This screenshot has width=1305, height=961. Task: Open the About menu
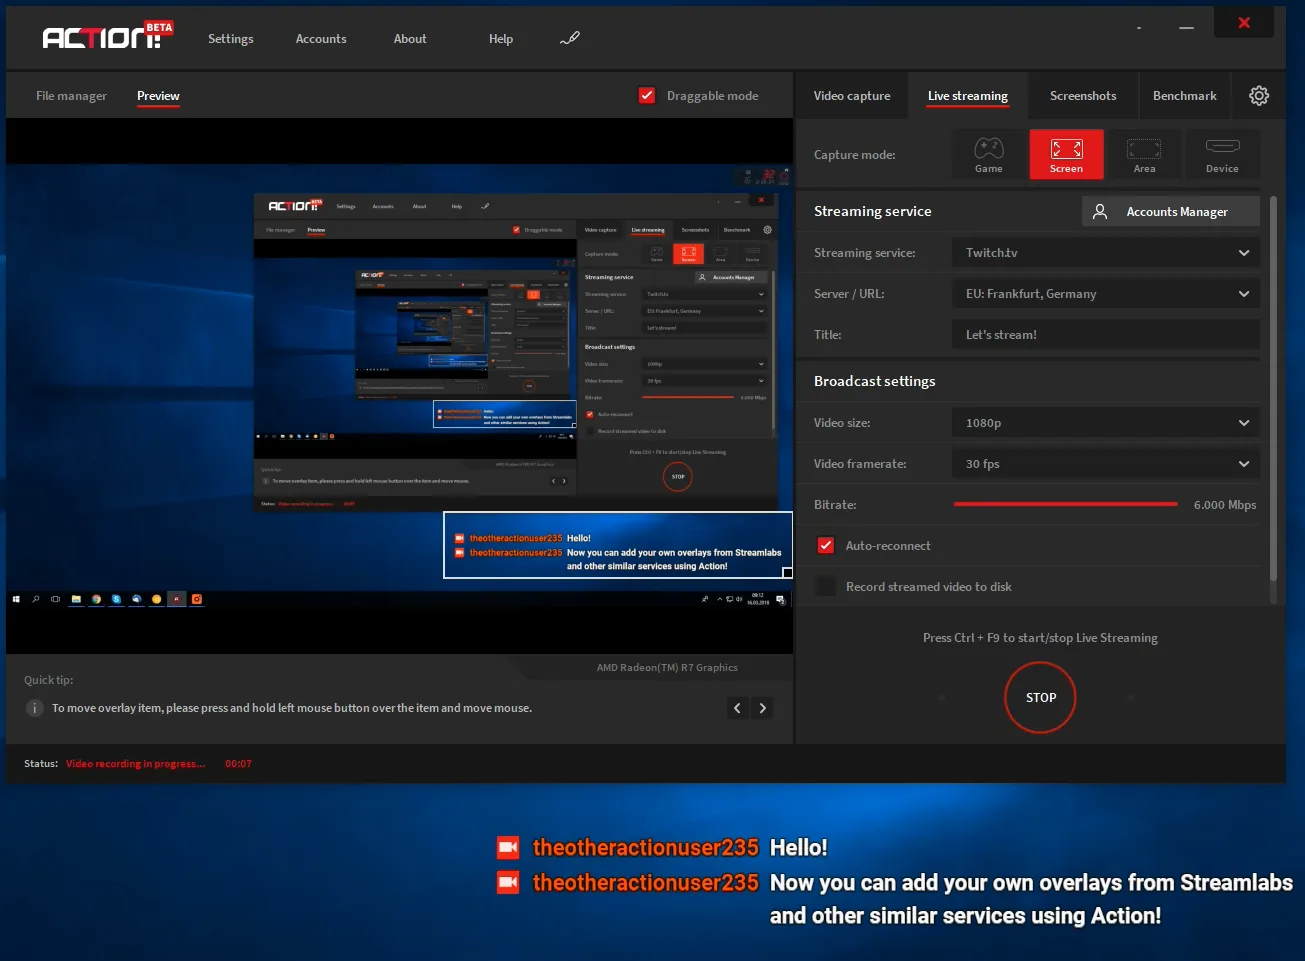click(x=410, y=39)
